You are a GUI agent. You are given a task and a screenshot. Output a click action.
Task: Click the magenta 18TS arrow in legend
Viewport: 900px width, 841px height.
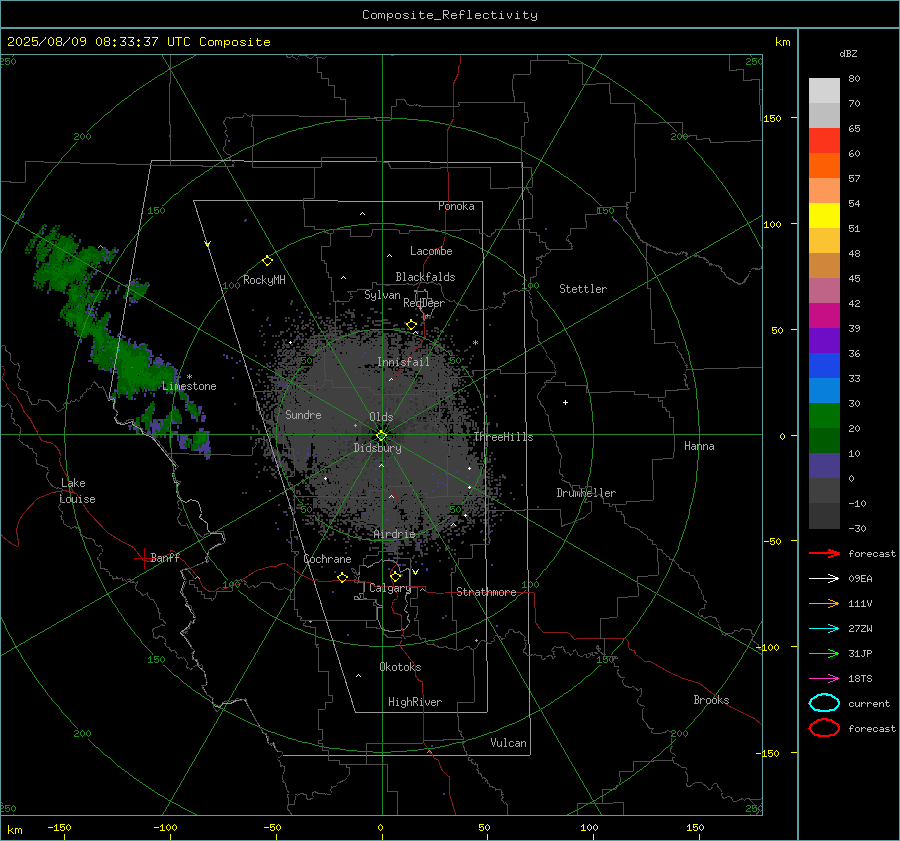(824, 679)
